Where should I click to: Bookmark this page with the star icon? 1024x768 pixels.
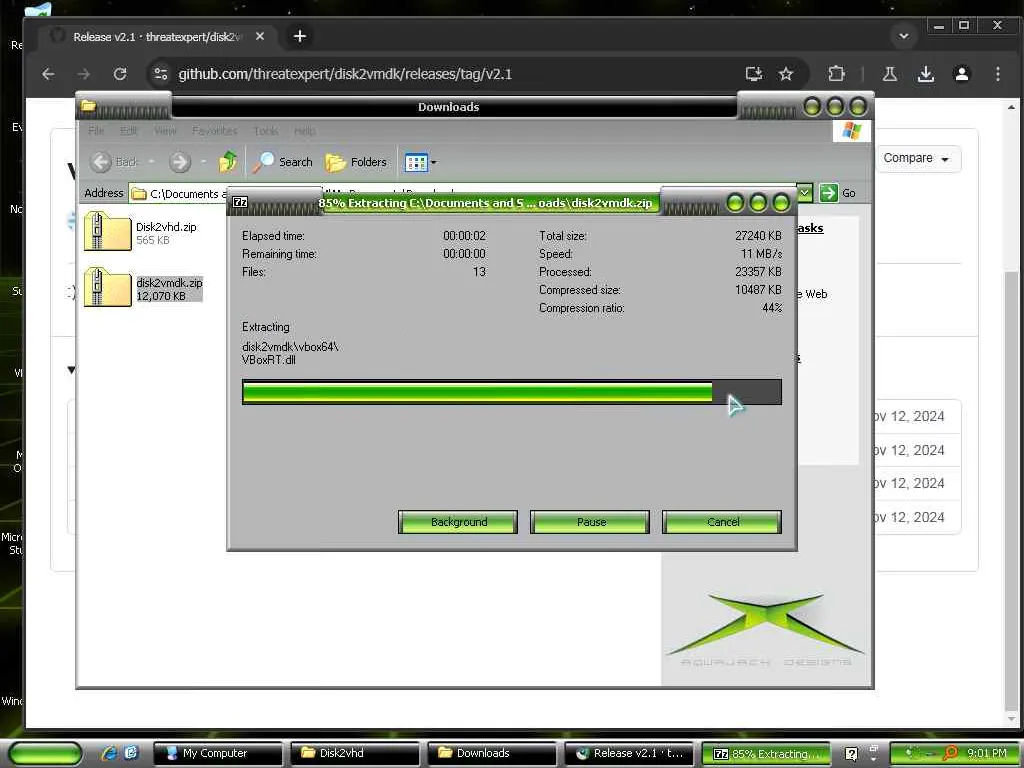point(786,74)
